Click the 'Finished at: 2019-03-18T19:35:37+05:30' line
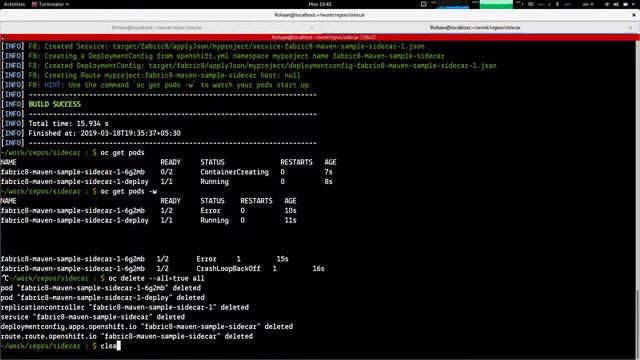The height and width of the screenshot is (360, 640). pos(104,133)
